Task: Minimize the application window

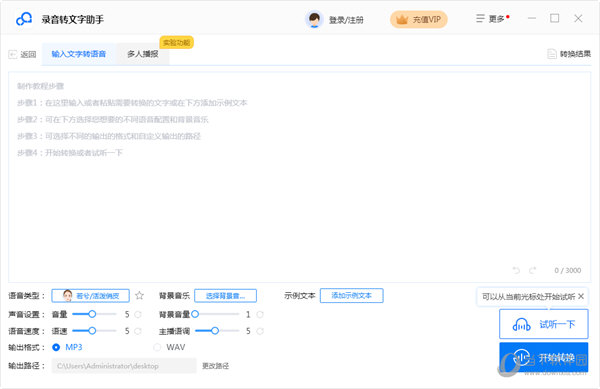Action: (x=532, y=18)
